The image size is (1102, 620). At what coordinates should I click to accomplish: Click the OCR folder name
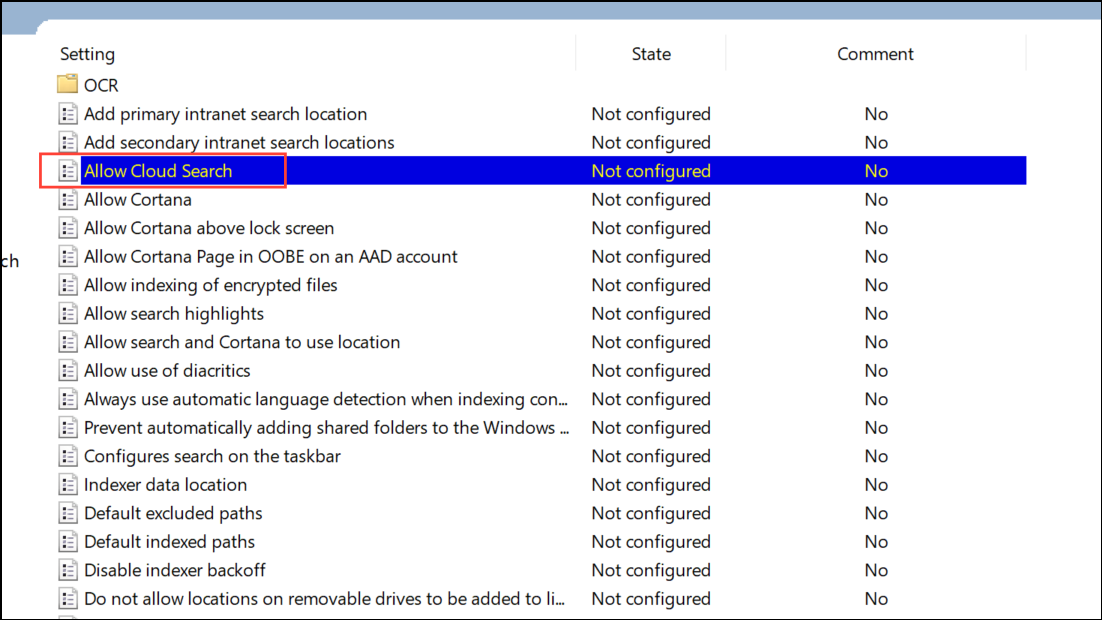101,85
